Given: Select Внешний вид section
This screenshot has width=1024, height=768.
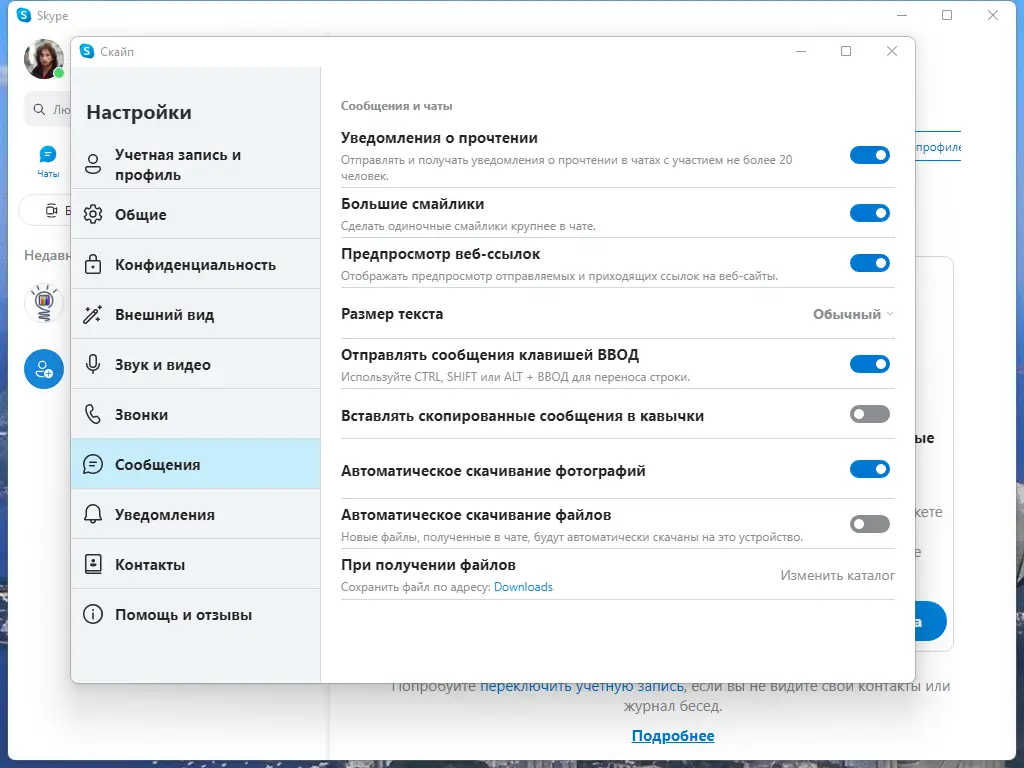Looking at the screenshot, I should coord(196,314).
